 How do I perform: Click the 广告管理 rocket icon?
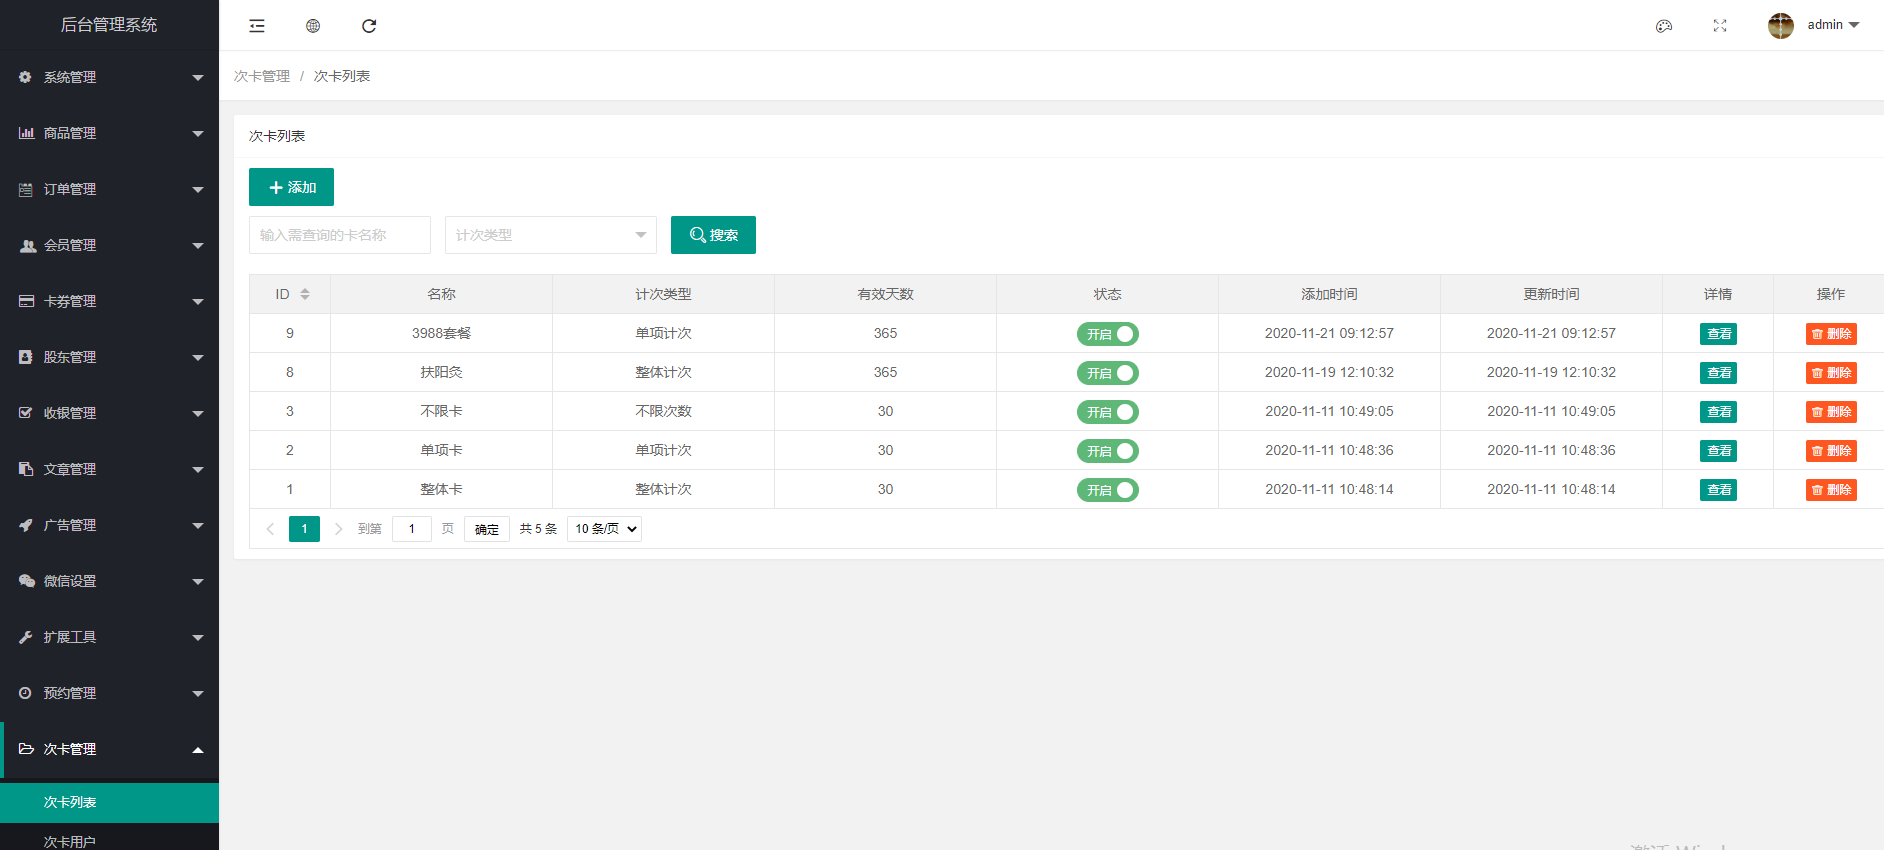(x=26, y=525)
